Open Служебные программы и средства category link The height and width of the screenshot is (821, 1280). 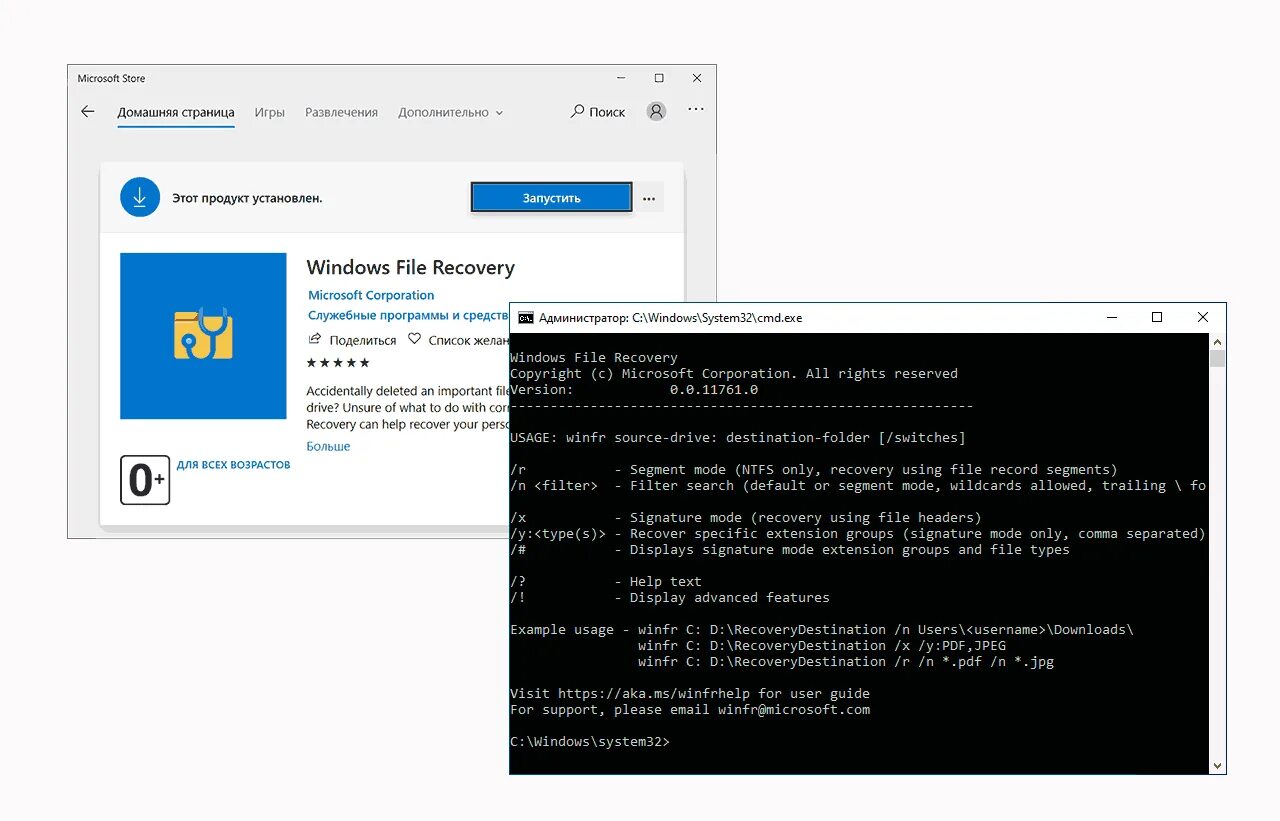coord(408,315)
